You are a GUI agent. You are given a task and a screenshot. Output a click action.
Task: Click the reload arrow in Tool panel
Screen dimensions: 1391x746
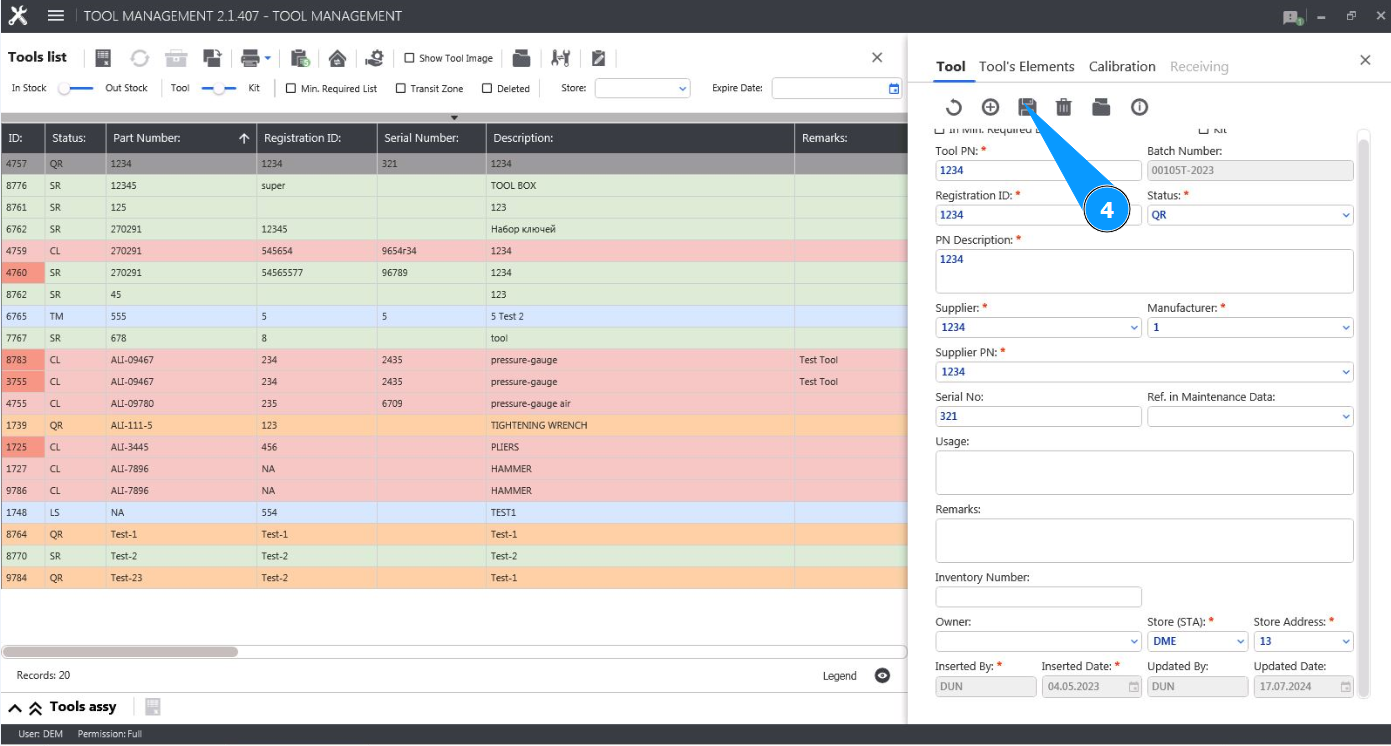point(953,107)
